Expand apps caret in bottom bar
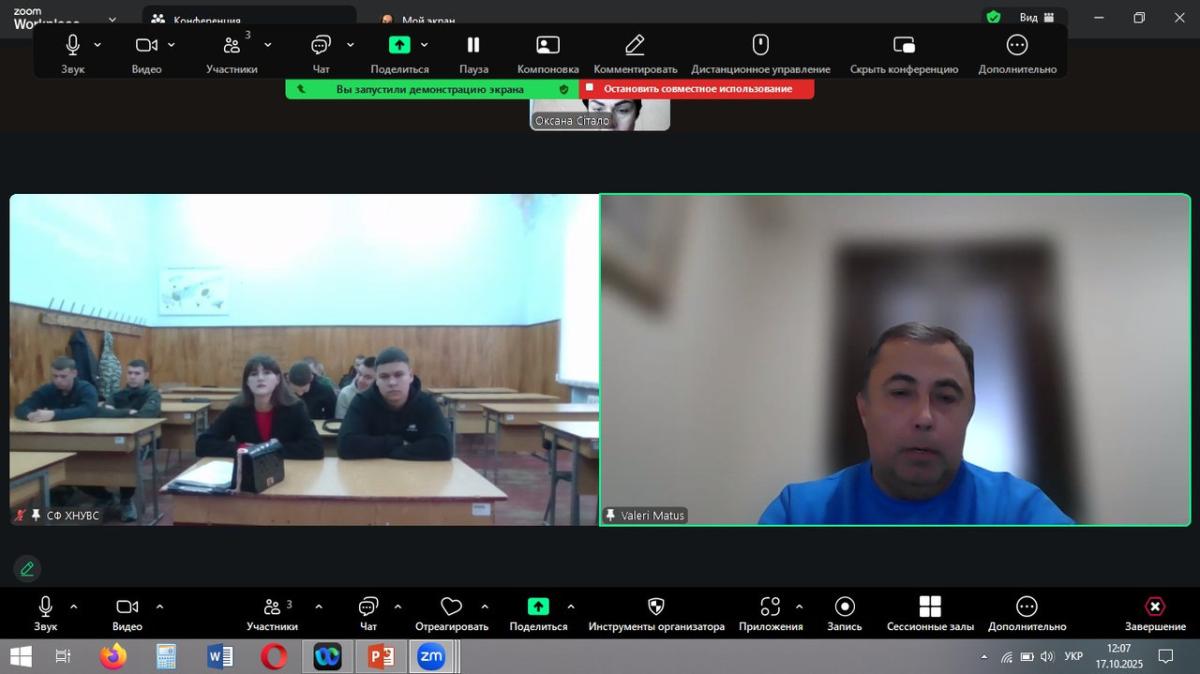1200x674 pixels. point(798,606)
